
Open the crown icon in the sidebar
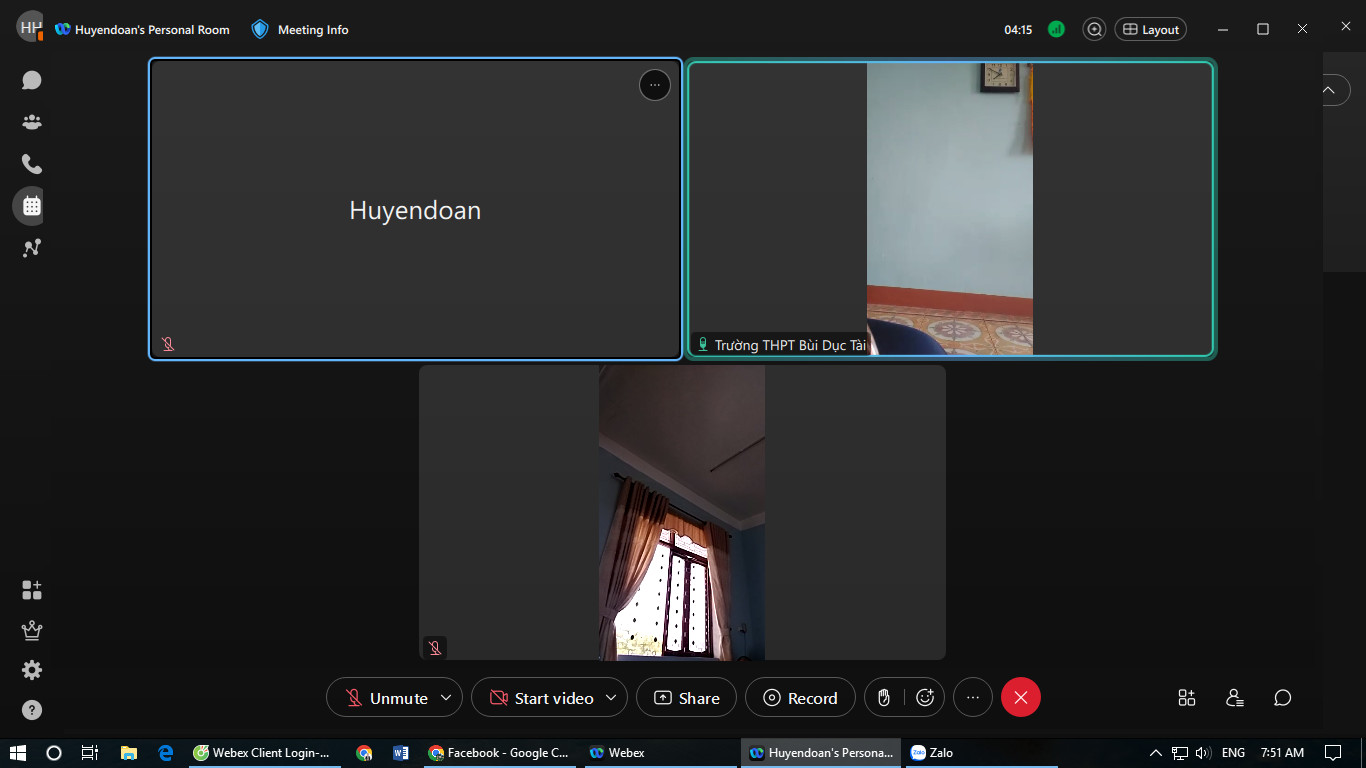[32, 630]
